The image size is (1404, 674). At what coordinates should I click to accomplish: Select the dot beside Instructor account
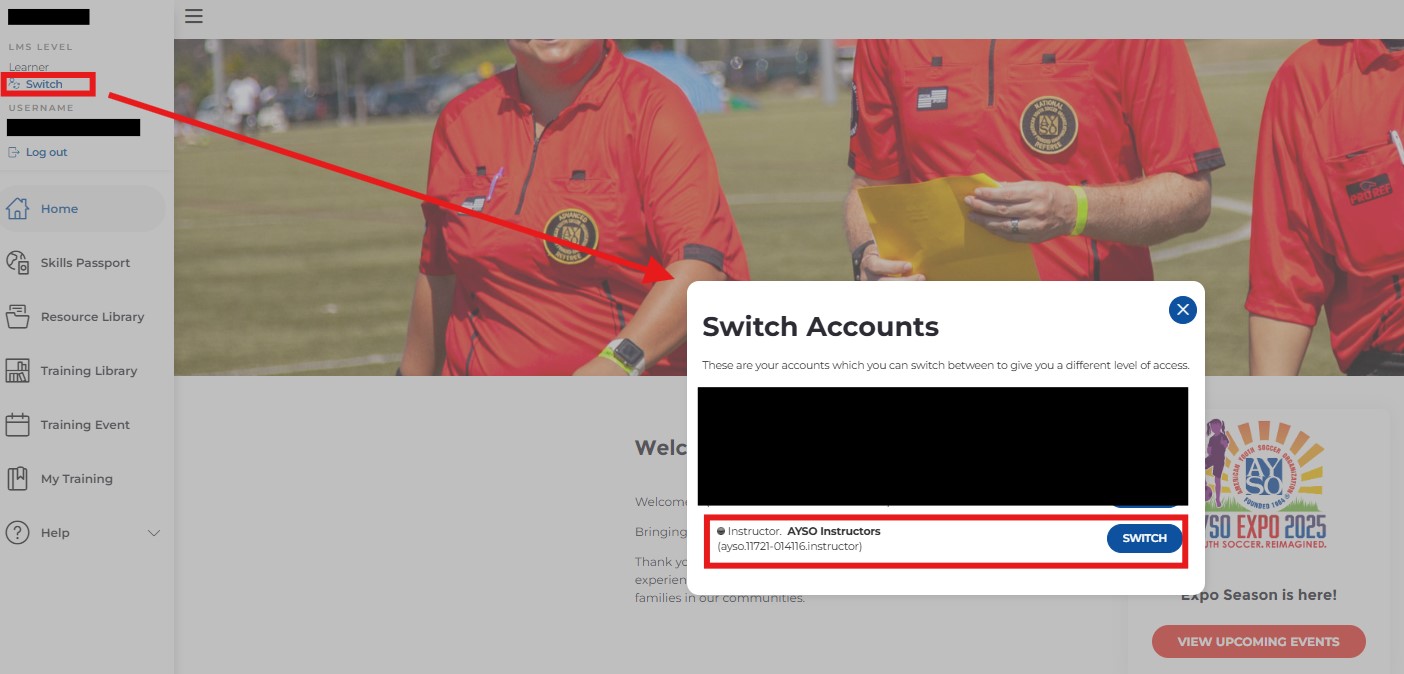[721, 531]
